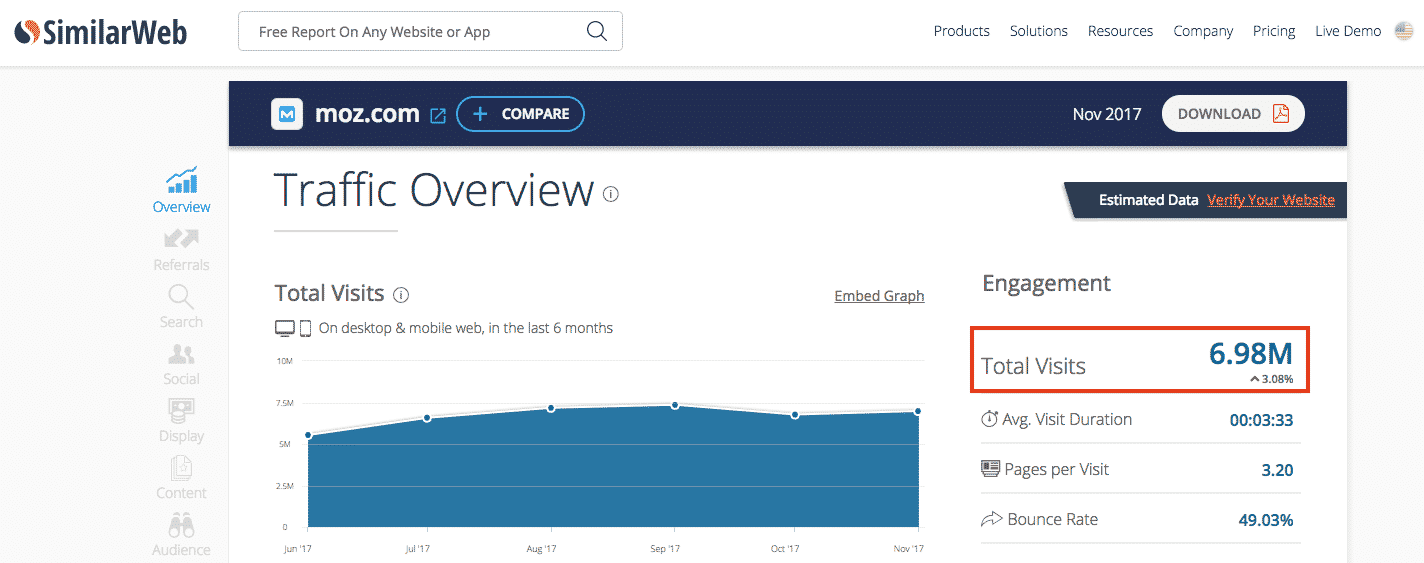The width and height of the screenshot is (1424, 563).
Task: Go to the Pricing page
Action: pos(1274,31)
